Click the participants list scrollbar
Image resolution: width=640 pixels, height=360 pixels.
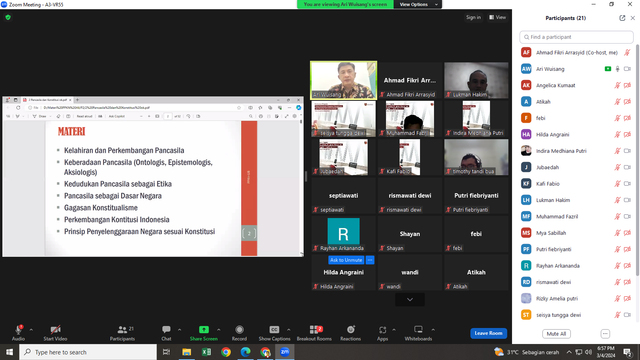pos(637,159)
